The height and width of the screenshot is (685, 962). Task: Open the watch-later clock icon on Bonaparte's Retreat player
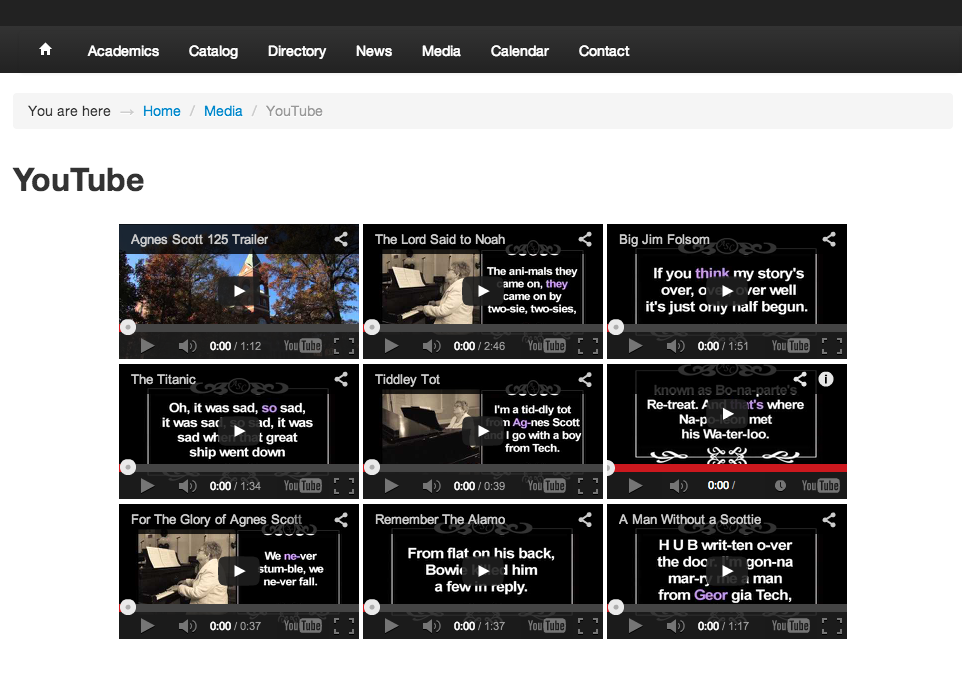click(782, 485)
